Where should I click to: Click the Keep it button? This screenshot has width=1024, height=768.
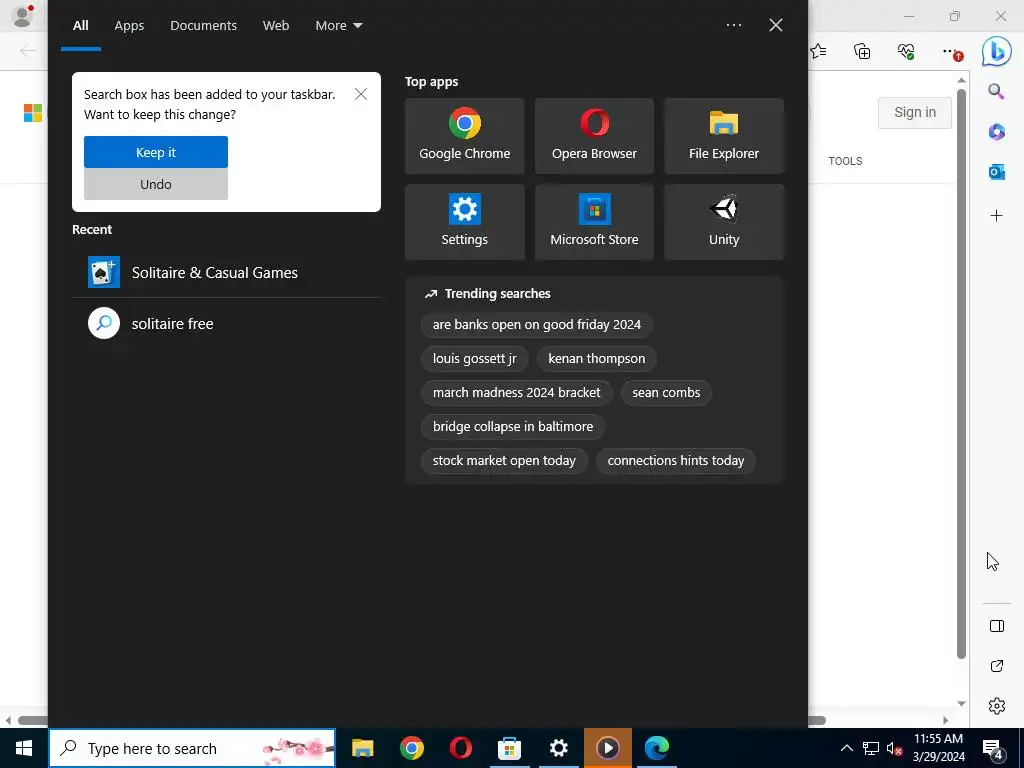coord(155,152)
